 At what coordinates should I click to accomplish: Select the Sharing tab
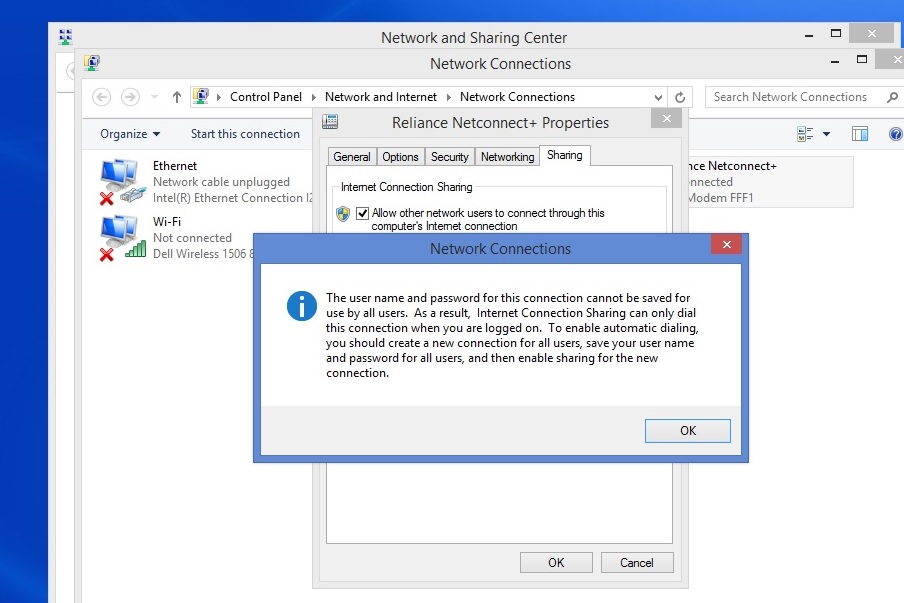click(564, 155)
